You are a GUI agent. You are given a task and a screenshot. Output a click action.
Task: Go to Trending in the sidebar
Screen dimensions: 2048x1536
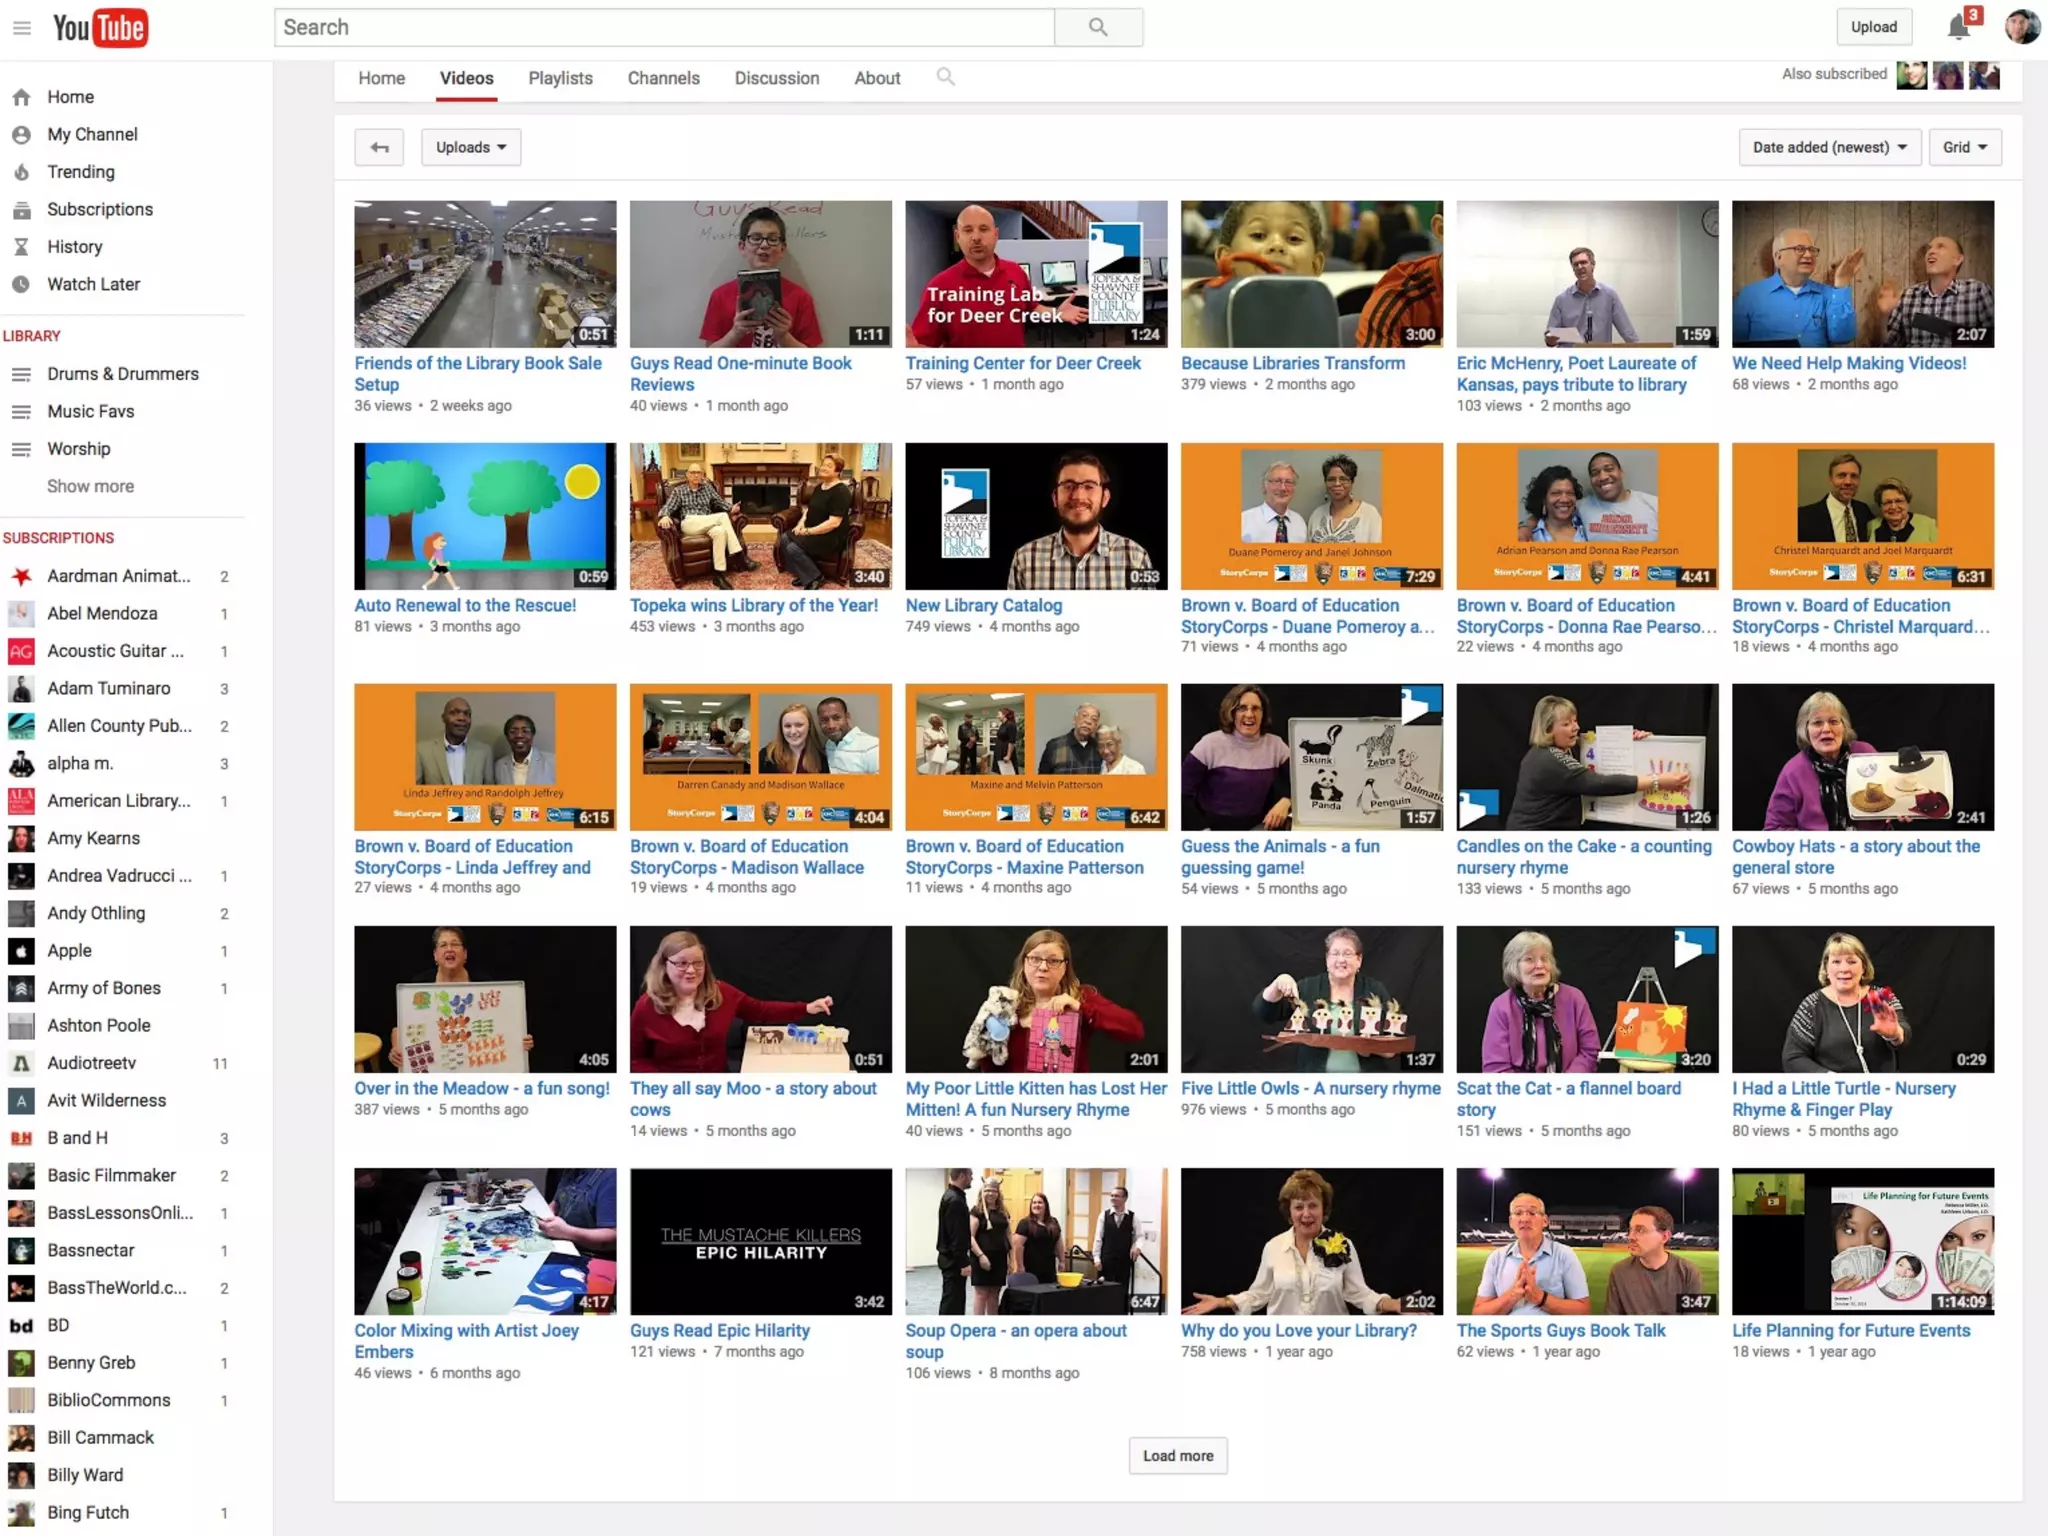tap(80, 172)
